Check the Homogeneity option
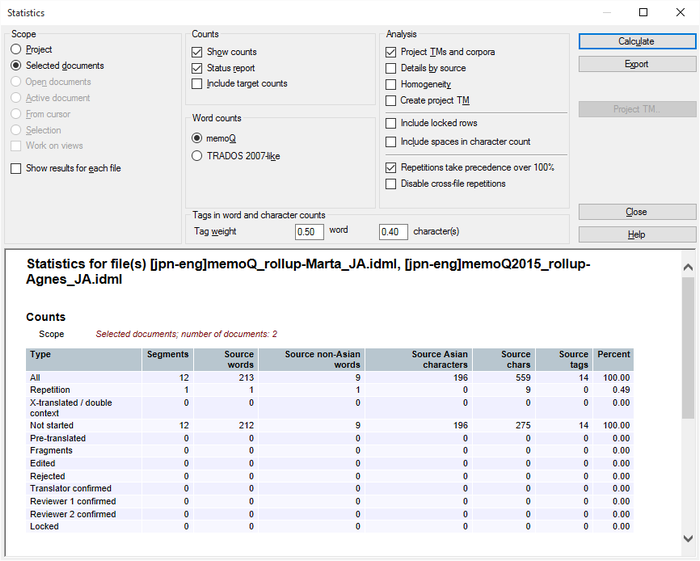The image size is (700, 561). click(x=391, y=84)
